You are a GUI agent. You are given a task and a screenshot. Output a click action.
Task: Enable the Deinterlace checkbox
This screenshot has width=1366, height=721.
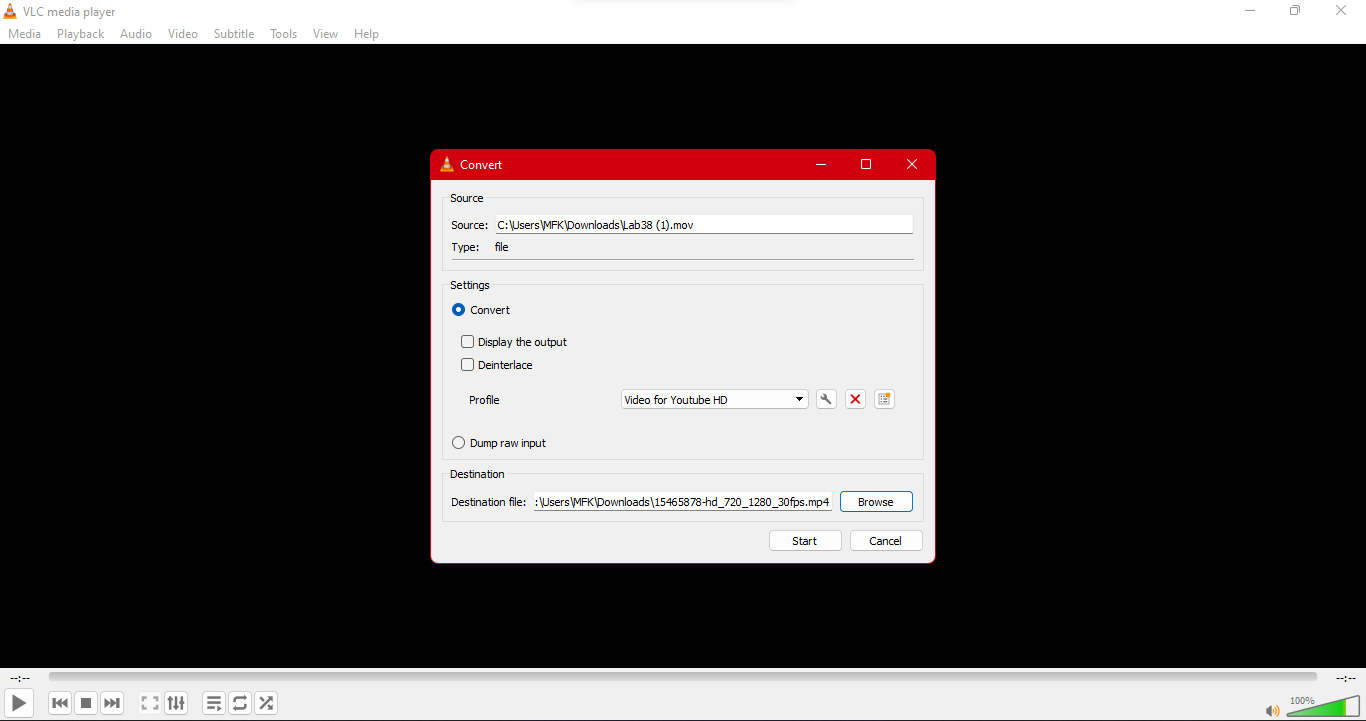point(467,365)
